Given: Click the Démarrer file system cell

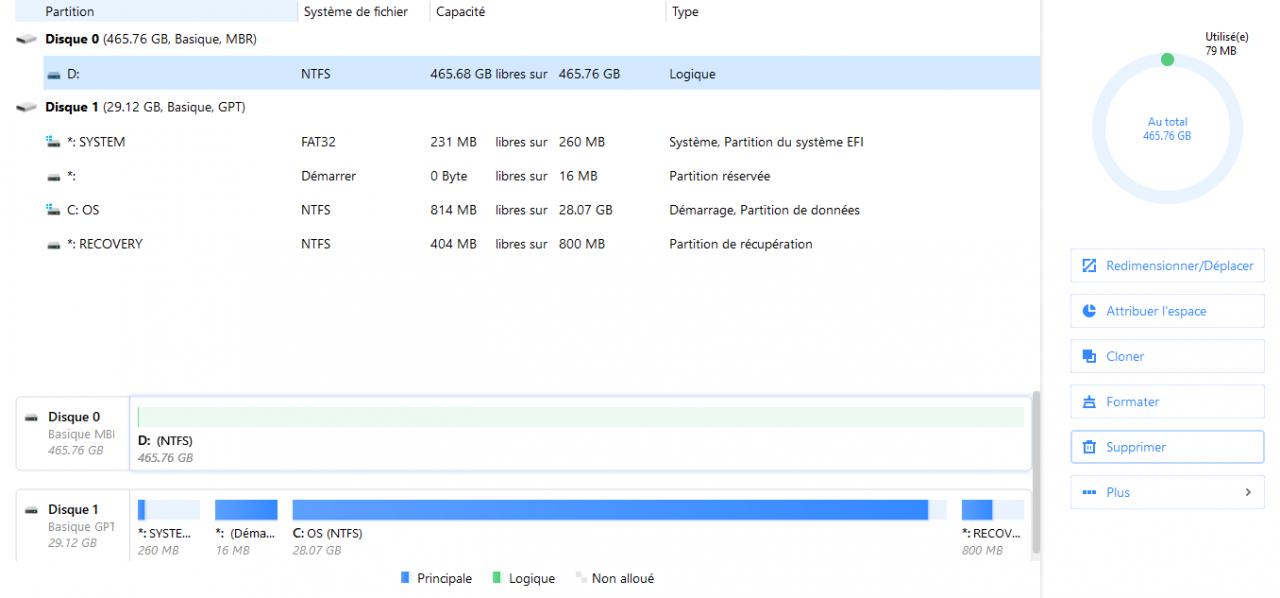Looking at the screenshot, I should pyautogui.click(x=328, y=176).
